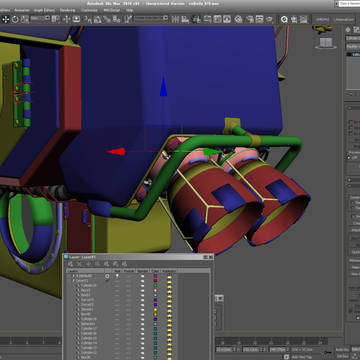
Task: Expand the 0 (default) layer tree
Action: pyautogui.click(x=74, y=276)
